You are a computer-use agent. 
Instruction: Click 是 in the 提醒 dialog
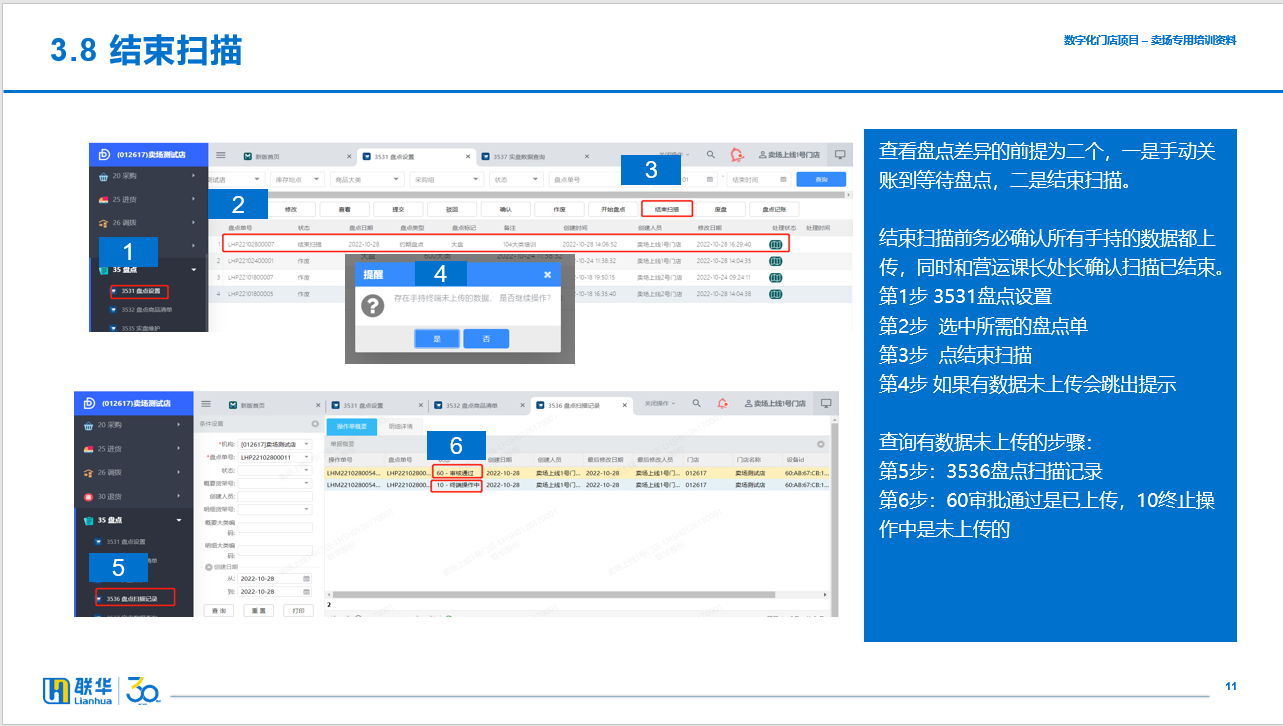(437, 339)
